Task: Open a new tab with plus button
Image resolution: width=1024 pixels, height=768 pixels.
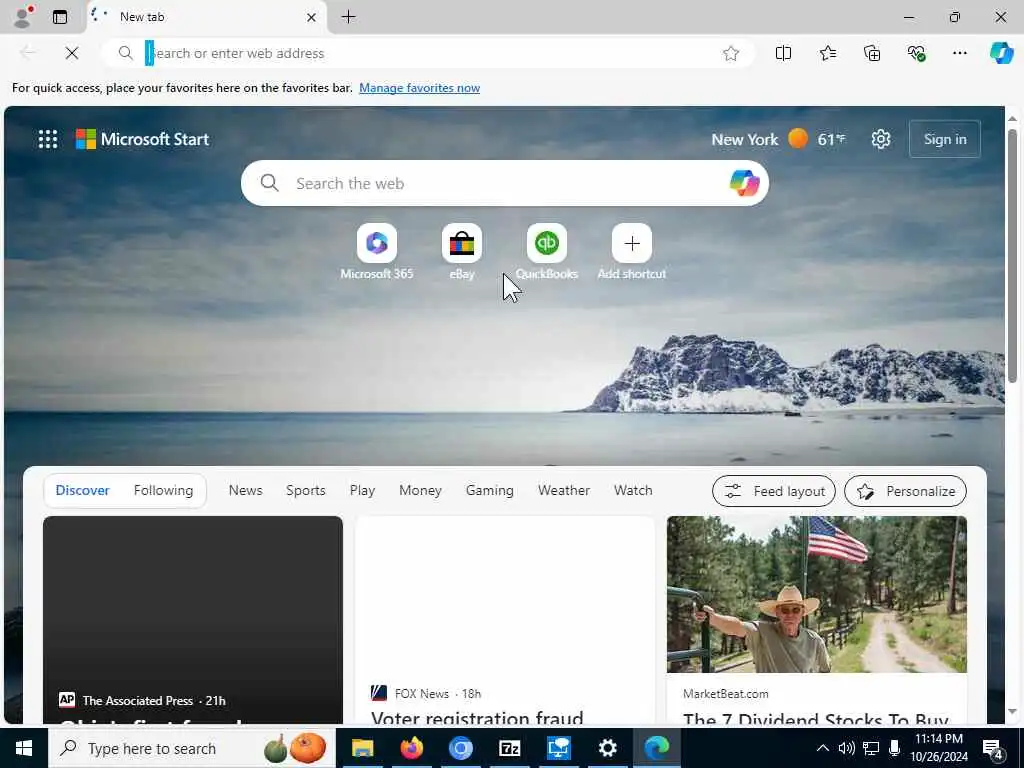Action: tap(349, 17)
